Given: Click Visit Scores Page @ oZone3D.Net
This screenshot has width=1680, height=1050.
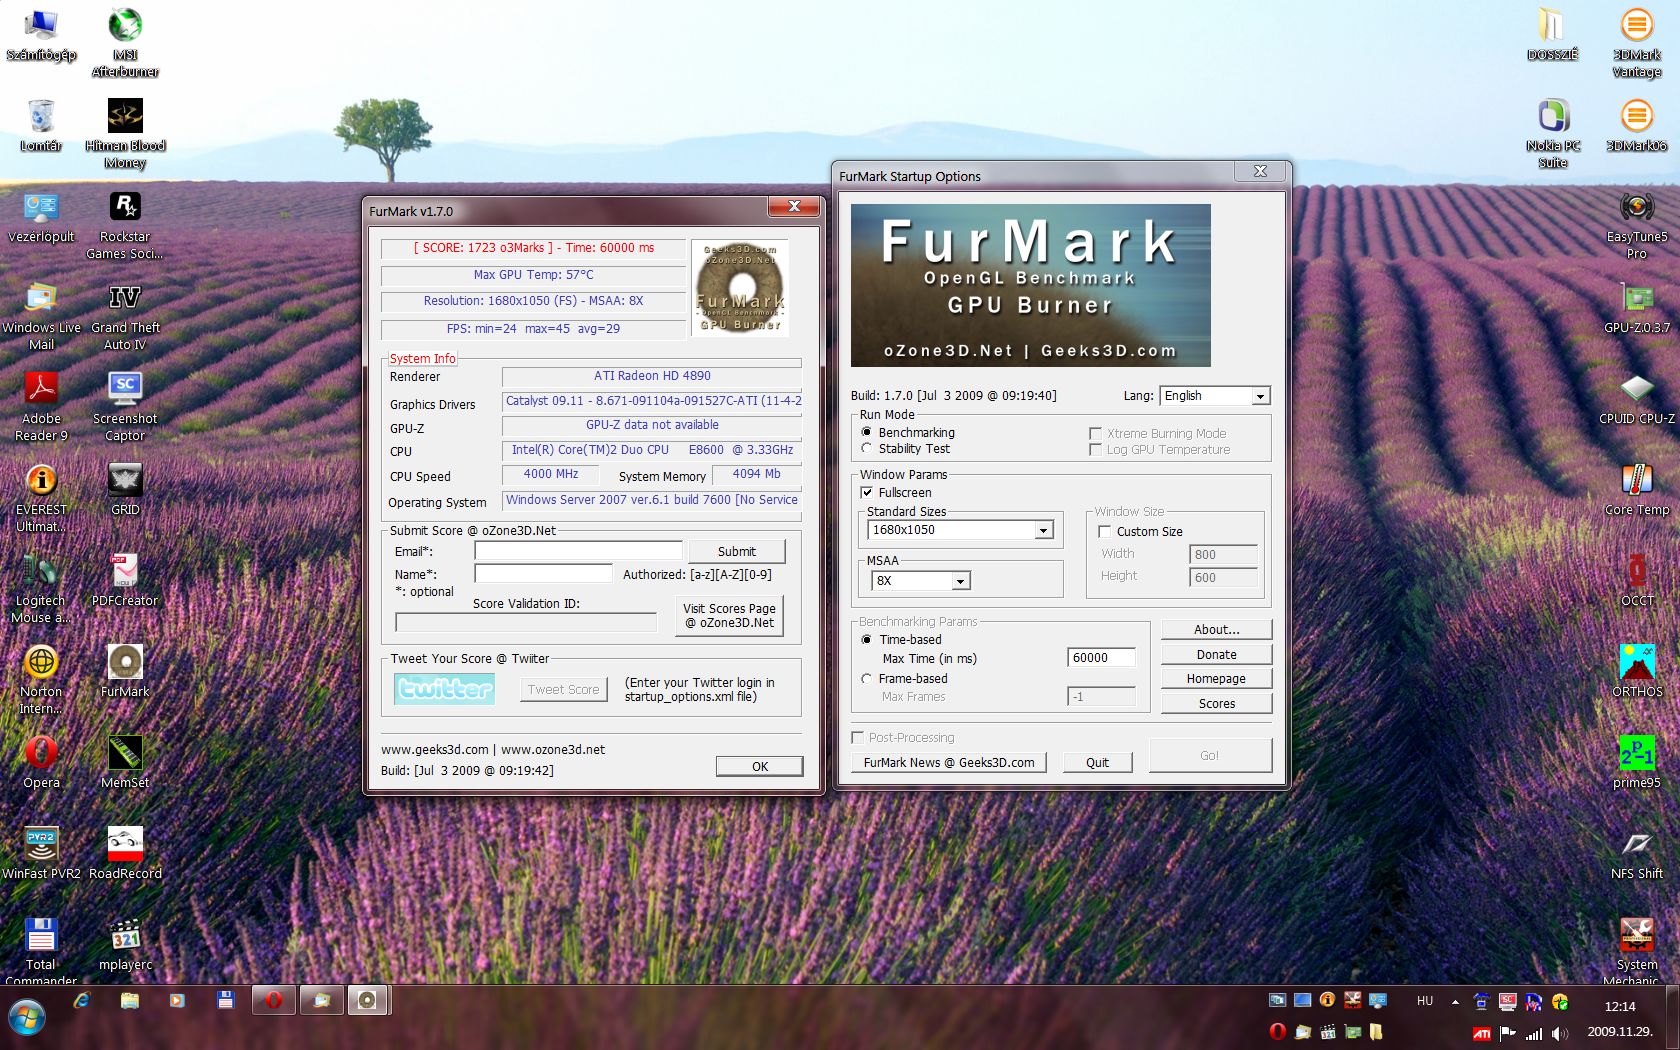Looking at the screenshot, I should pyautogui.click(x=729, y=615).
